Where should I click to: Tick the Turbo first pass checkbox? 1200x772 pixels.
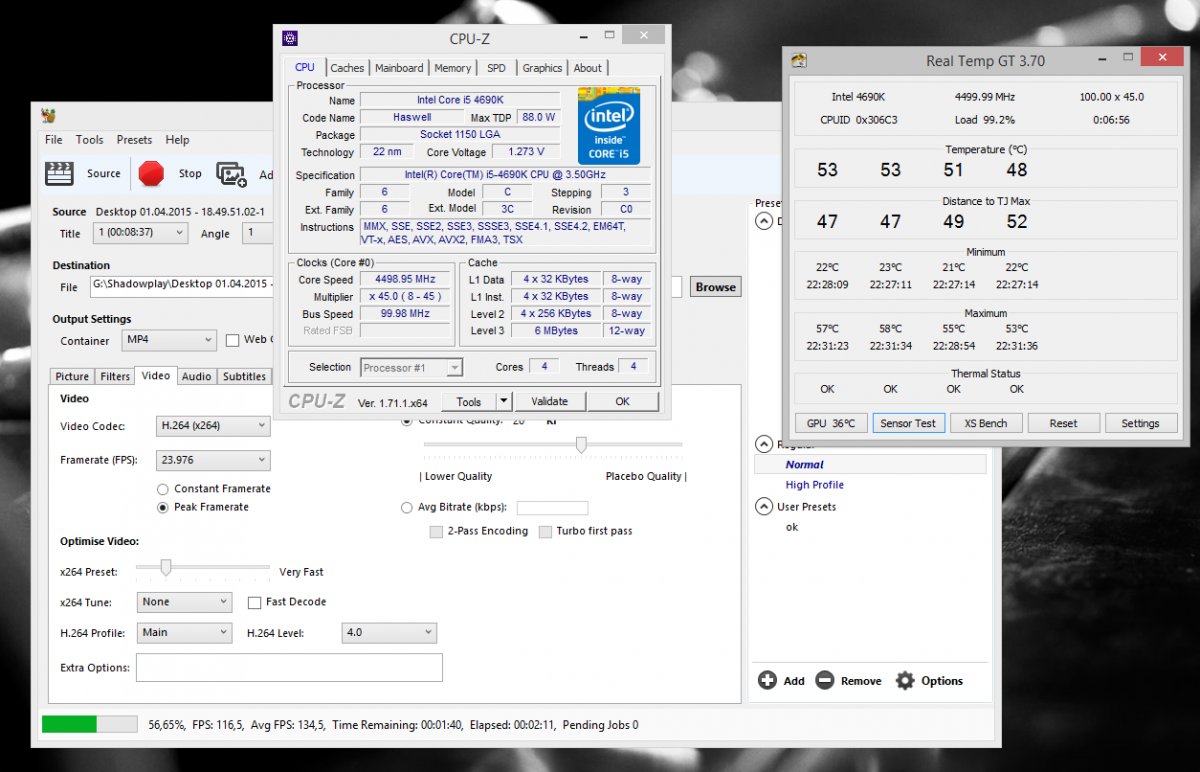click(x=545, y=531)
